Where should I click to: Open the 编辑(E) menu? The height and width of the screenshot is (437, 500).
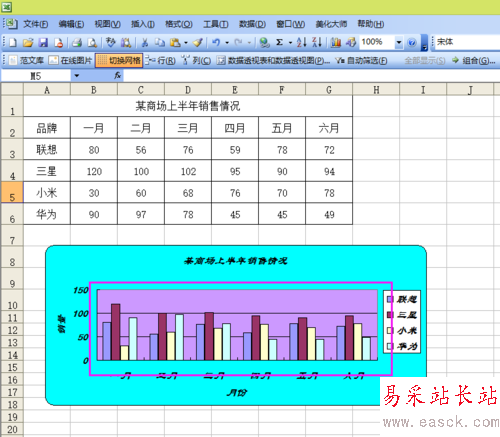pyautogui.click(x=71, y=24)
